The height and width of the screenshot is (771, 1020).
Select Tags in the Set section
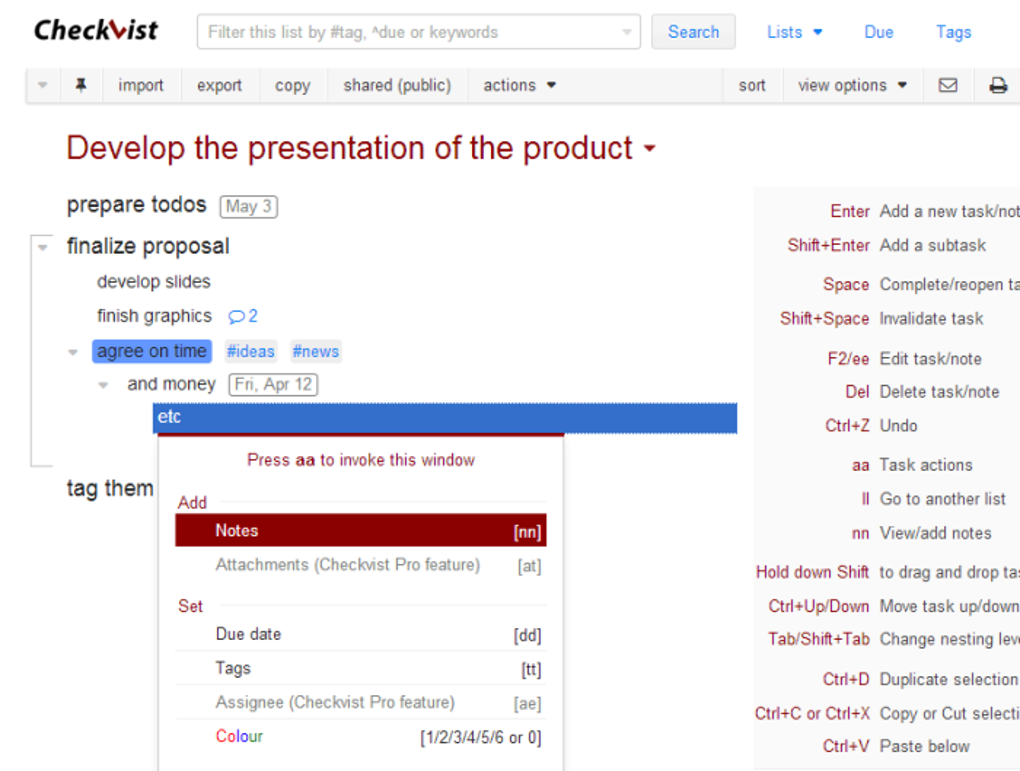pos(360,668)
